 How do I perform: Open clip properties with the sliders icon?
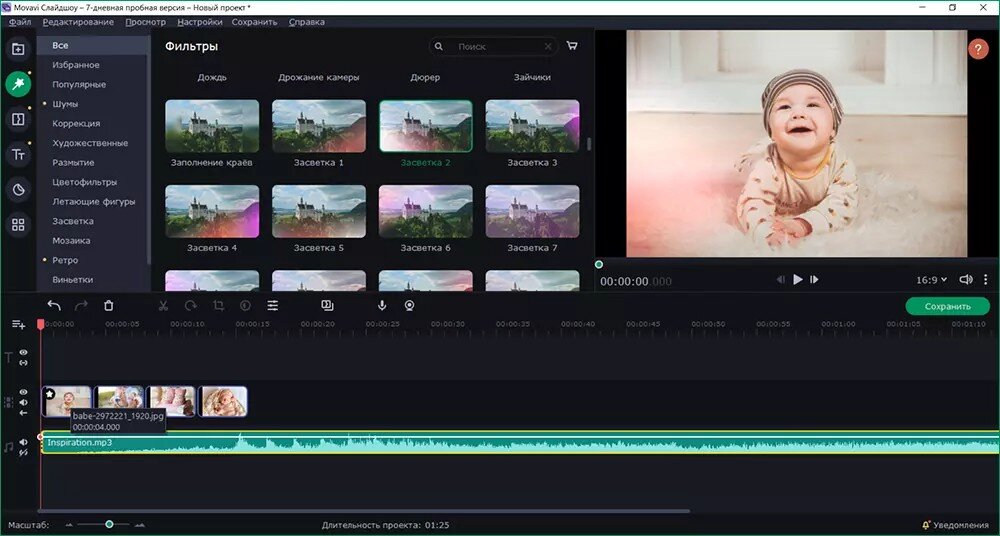272,306
